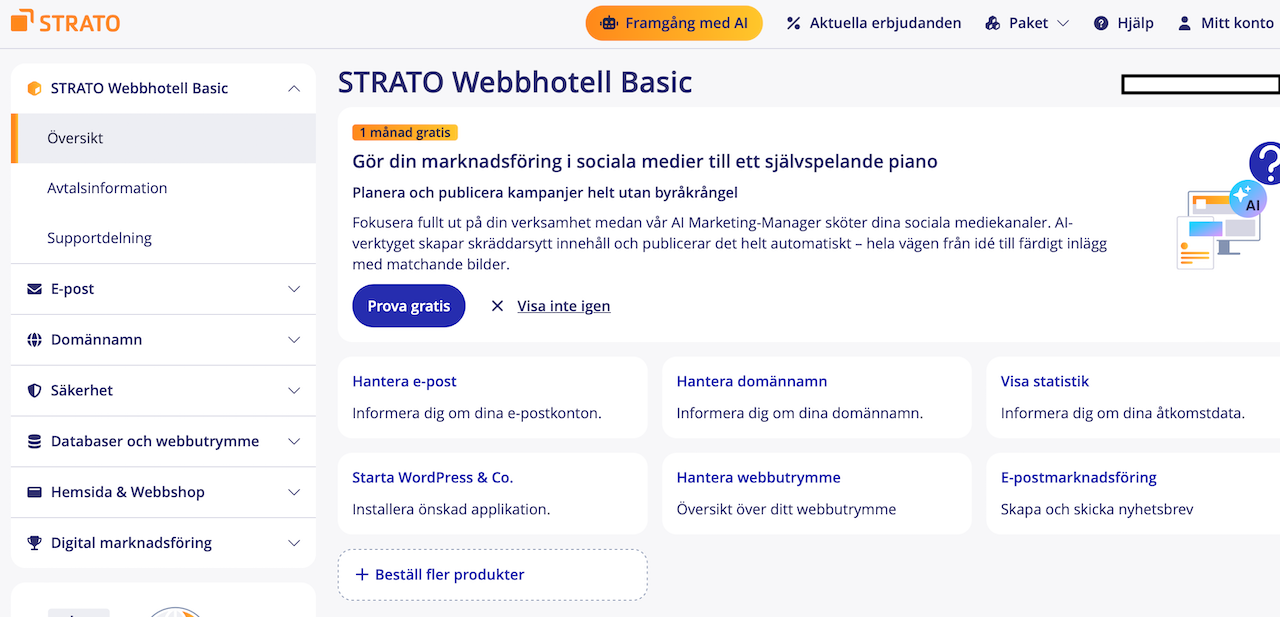Viewport: 1280px width, 617px height.
Task: Click the question mark icon beside Hjälp
Action: click(x=1101, y=23)
